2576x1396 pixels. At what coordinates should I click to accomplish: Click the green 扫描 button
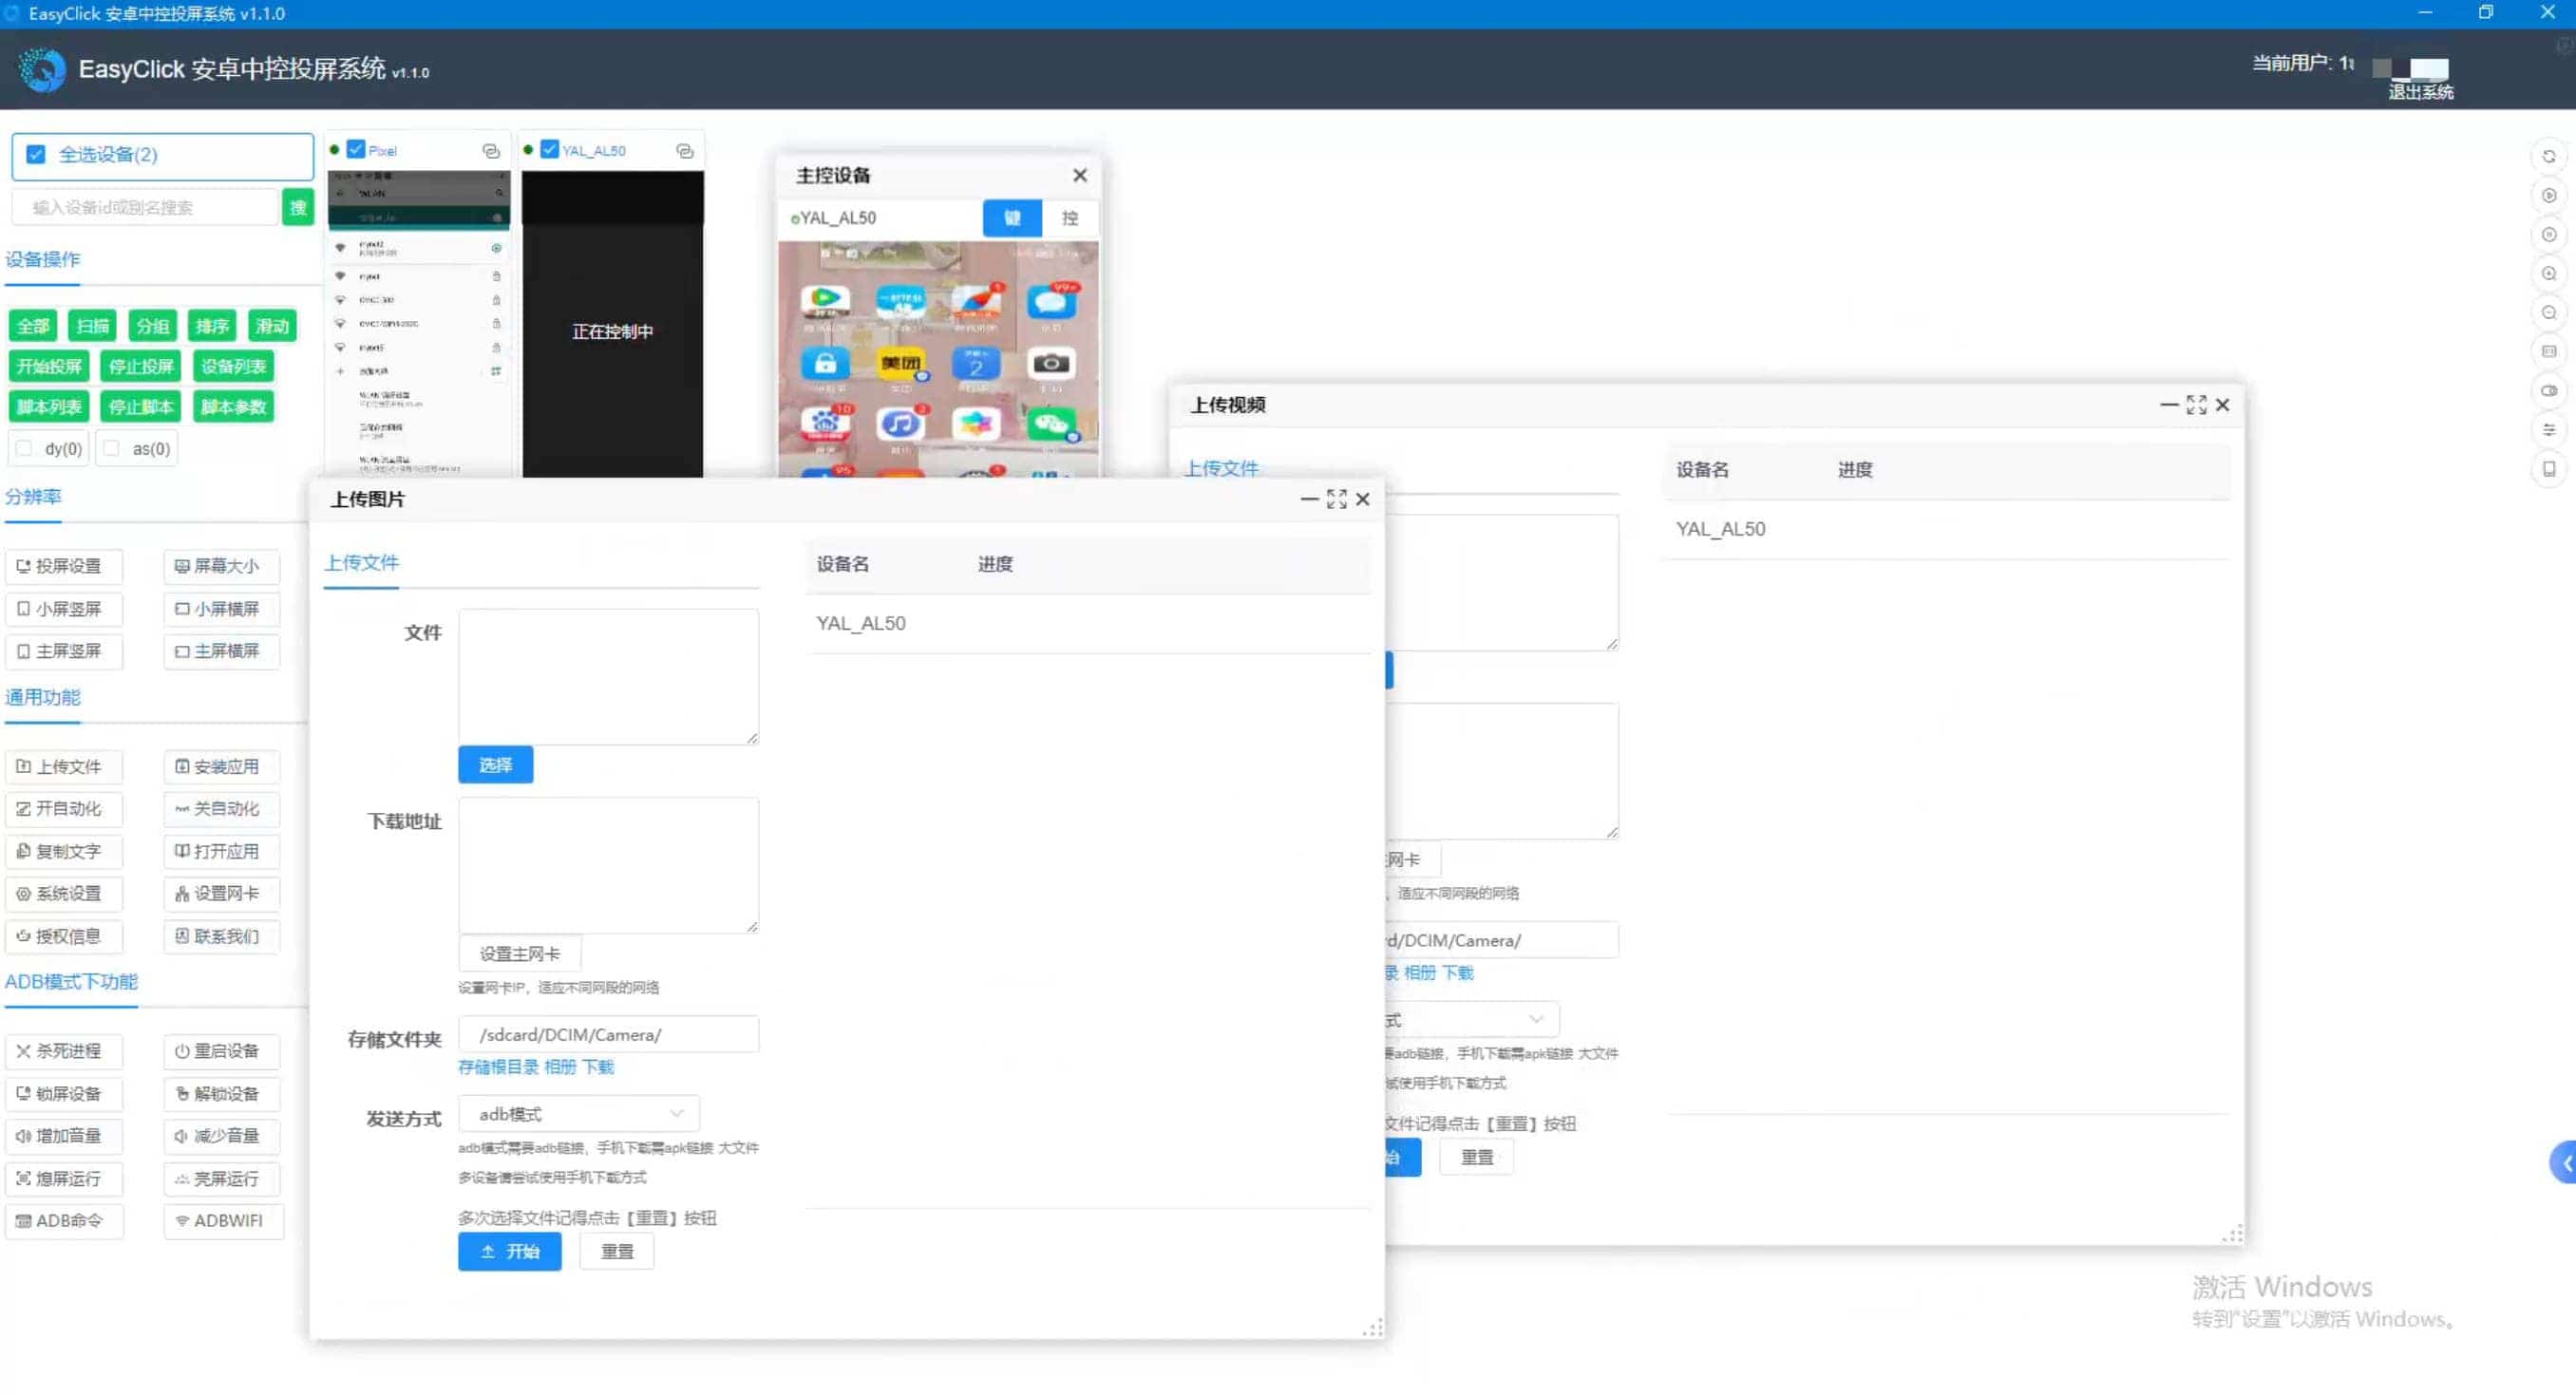pos(92,326)
